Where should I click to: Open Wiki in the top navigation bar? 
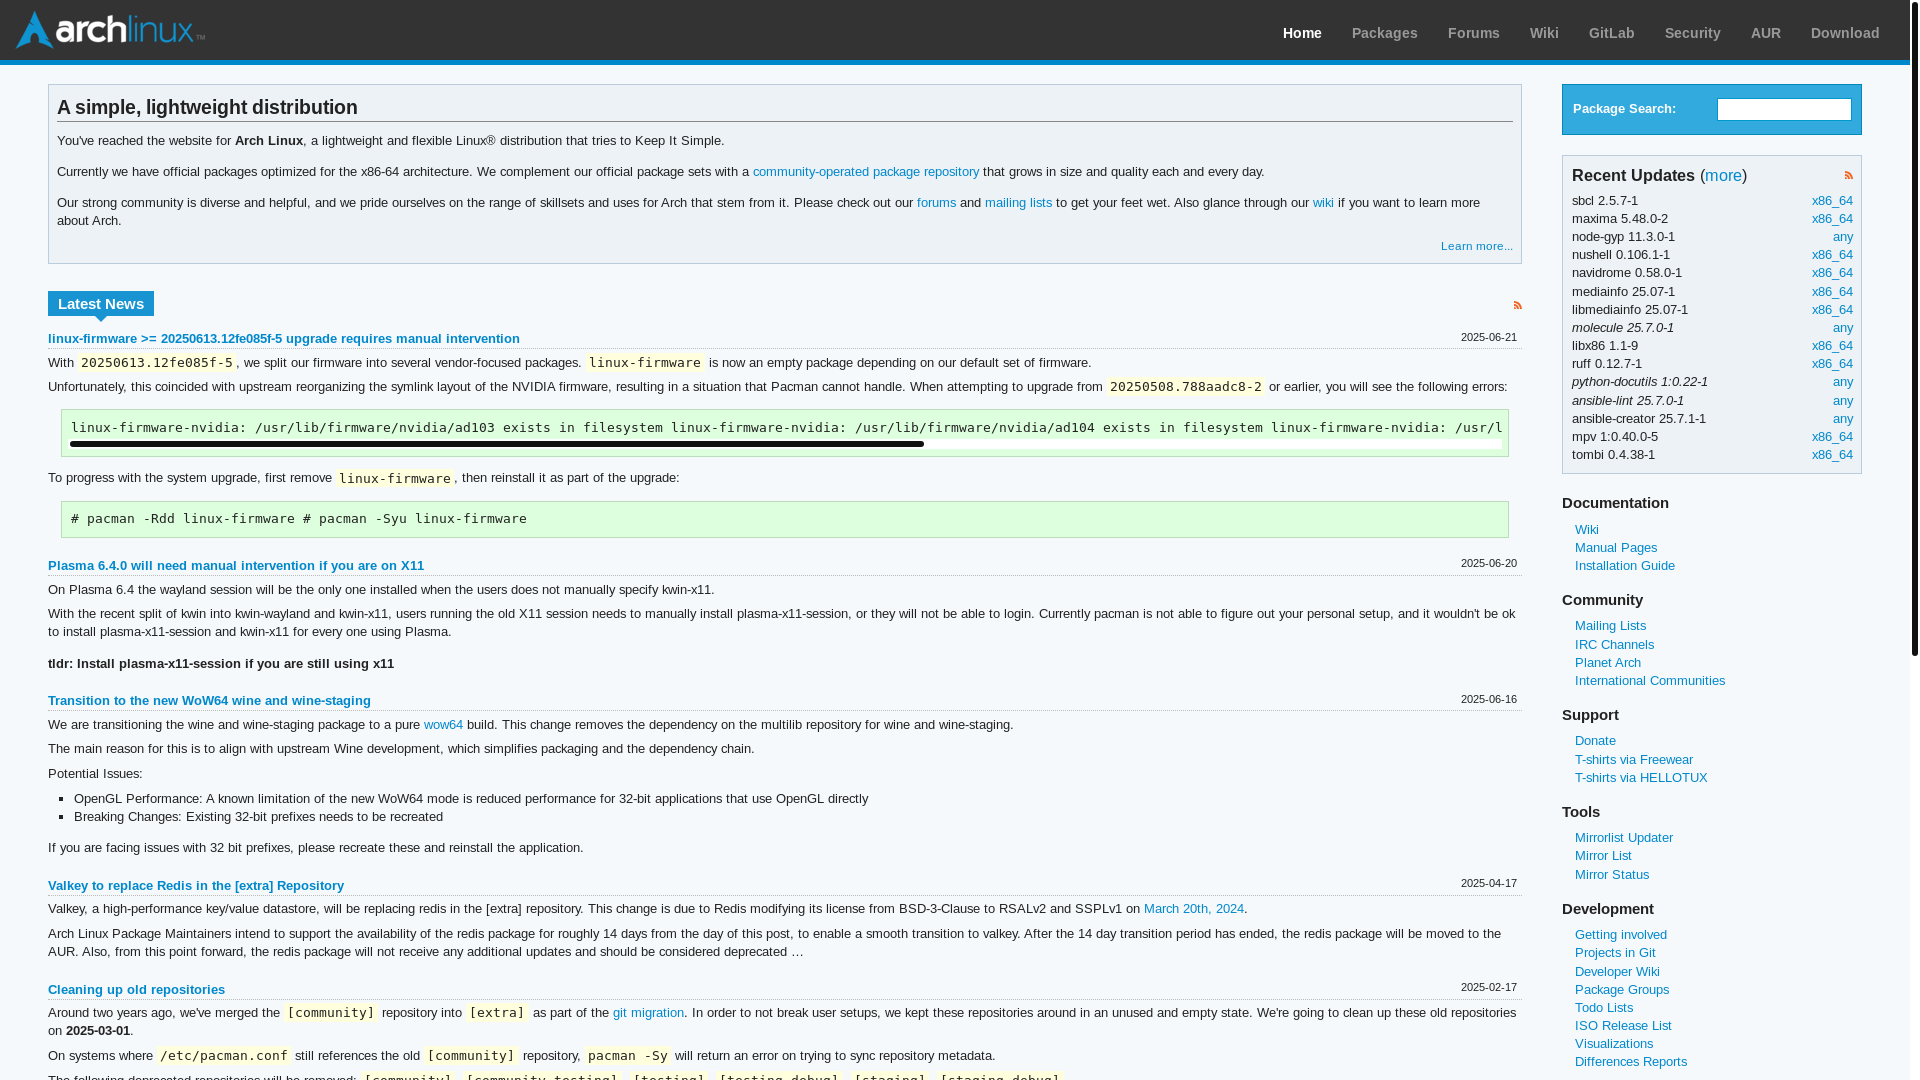pos(1544,33)
